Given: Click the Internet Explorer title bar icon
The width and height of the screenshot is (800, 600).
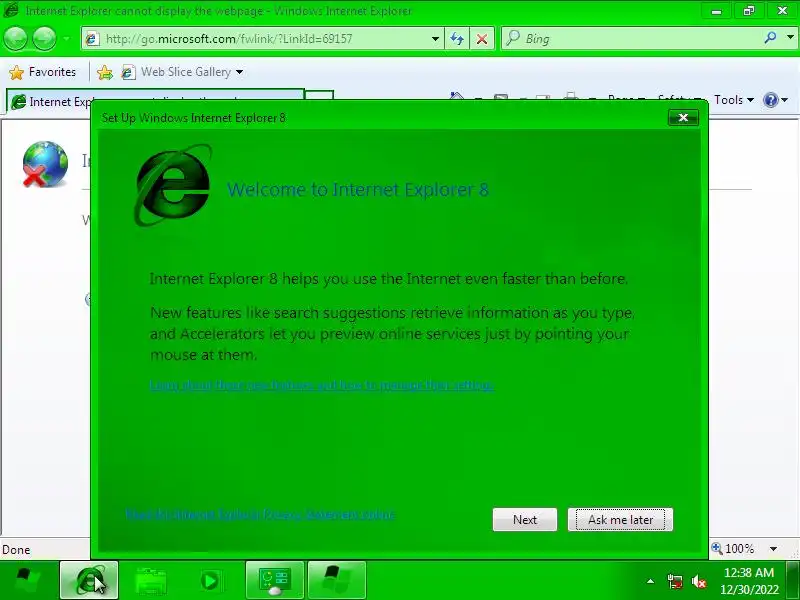Looking at the screenshot, I should pos(11,10).
